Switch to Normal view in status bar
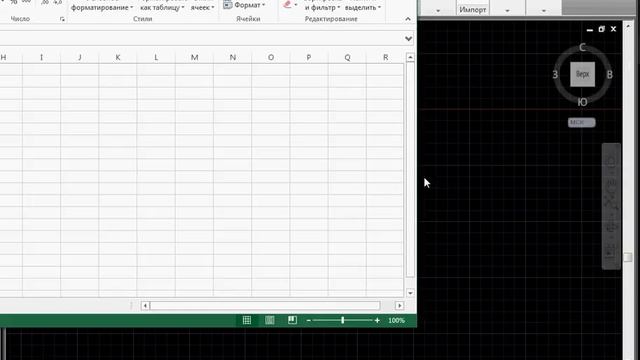640x360 pixels. pos(247,320)
